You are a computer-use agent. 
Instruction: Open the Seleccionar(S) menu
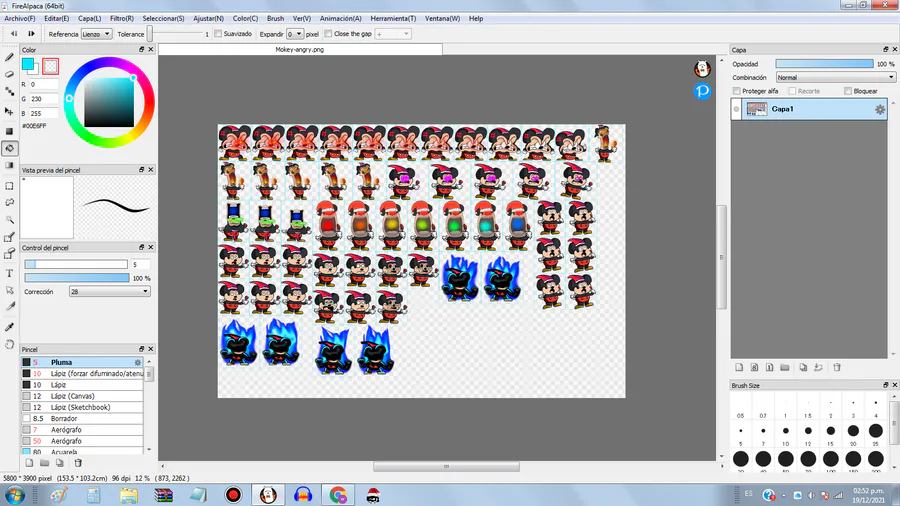164,18
